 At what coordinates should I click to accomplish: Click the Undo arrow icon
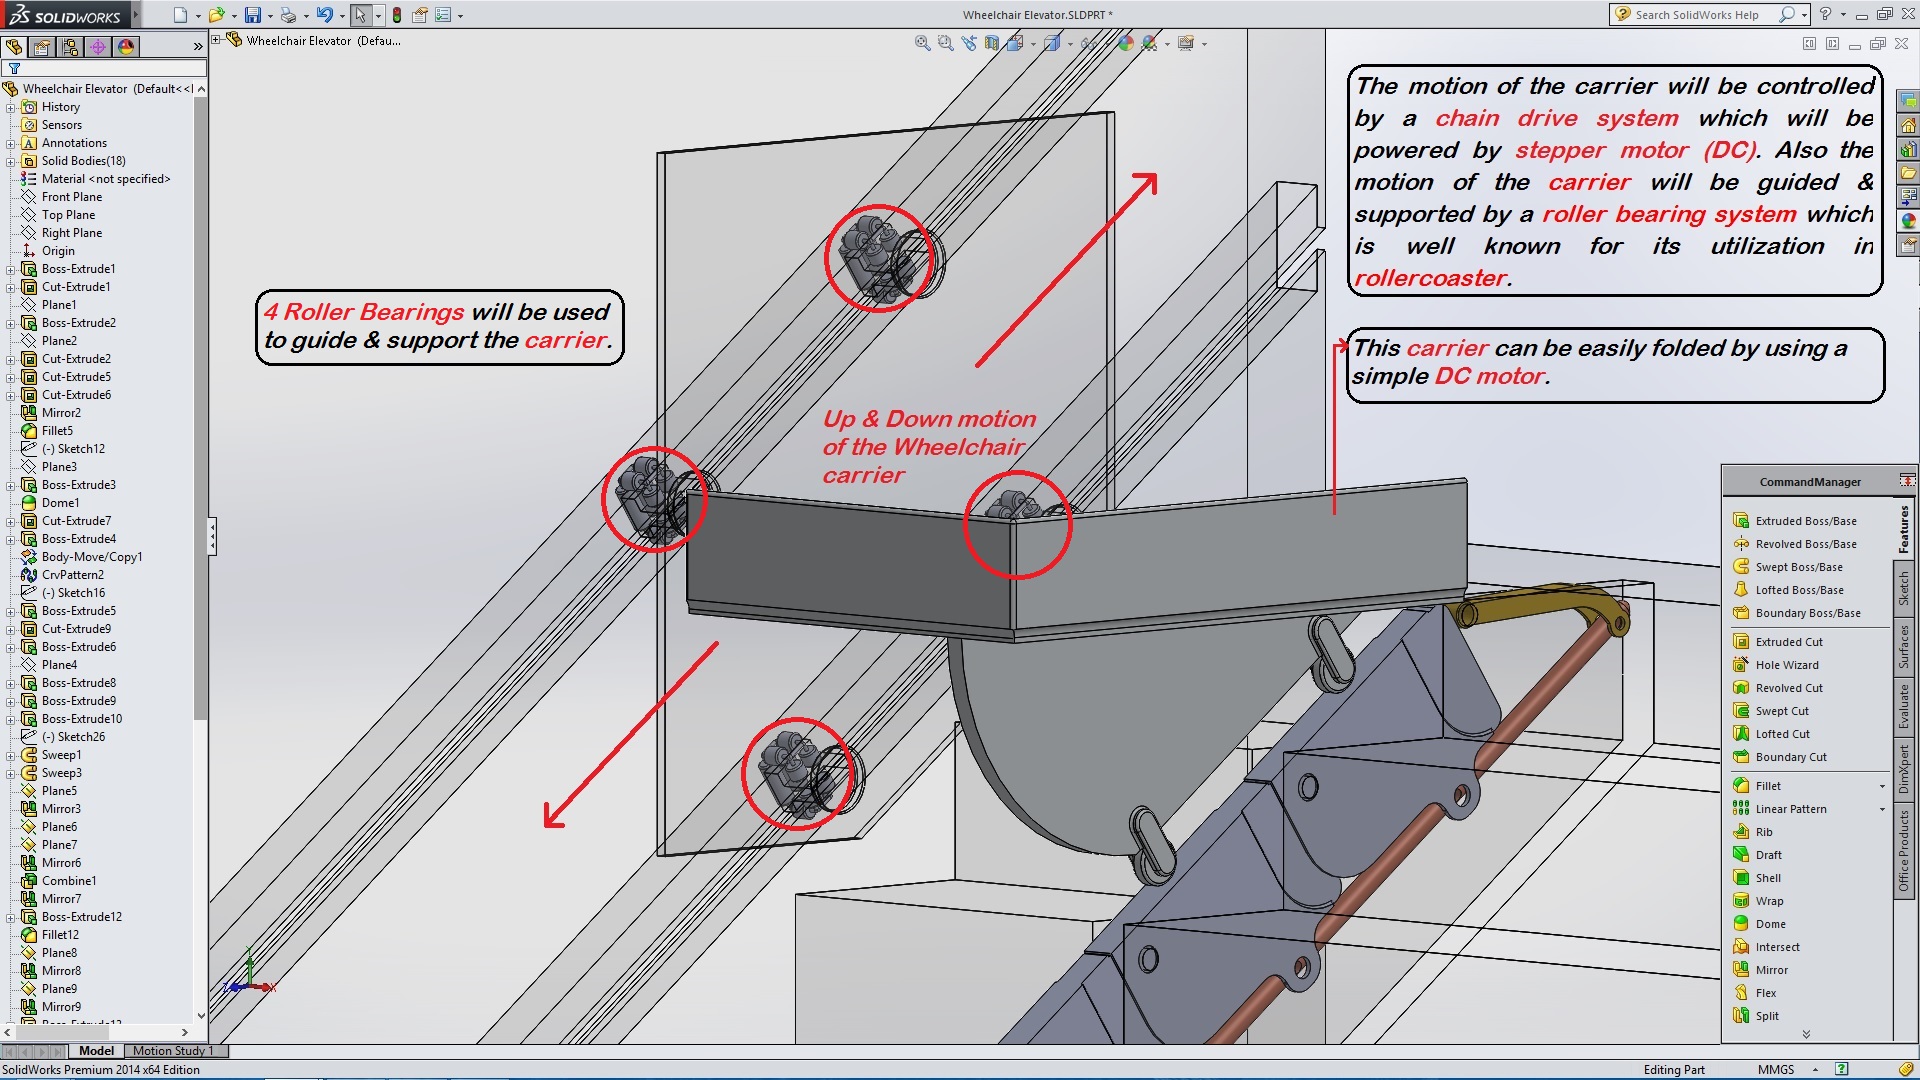324,15
